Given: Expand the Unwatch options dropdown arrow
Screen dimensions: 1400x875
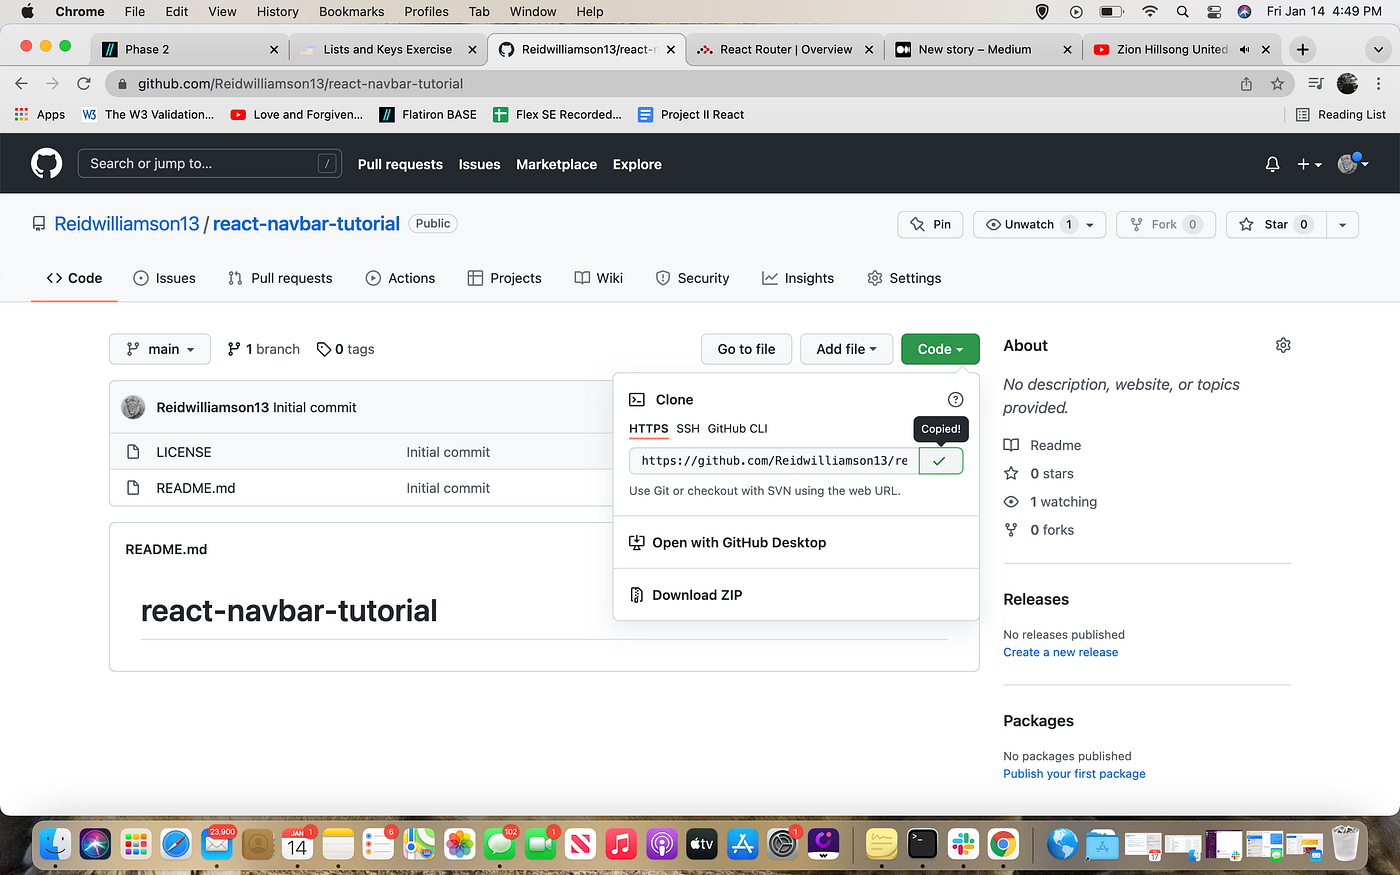Looking at the screenshot, I should 1091,225.
